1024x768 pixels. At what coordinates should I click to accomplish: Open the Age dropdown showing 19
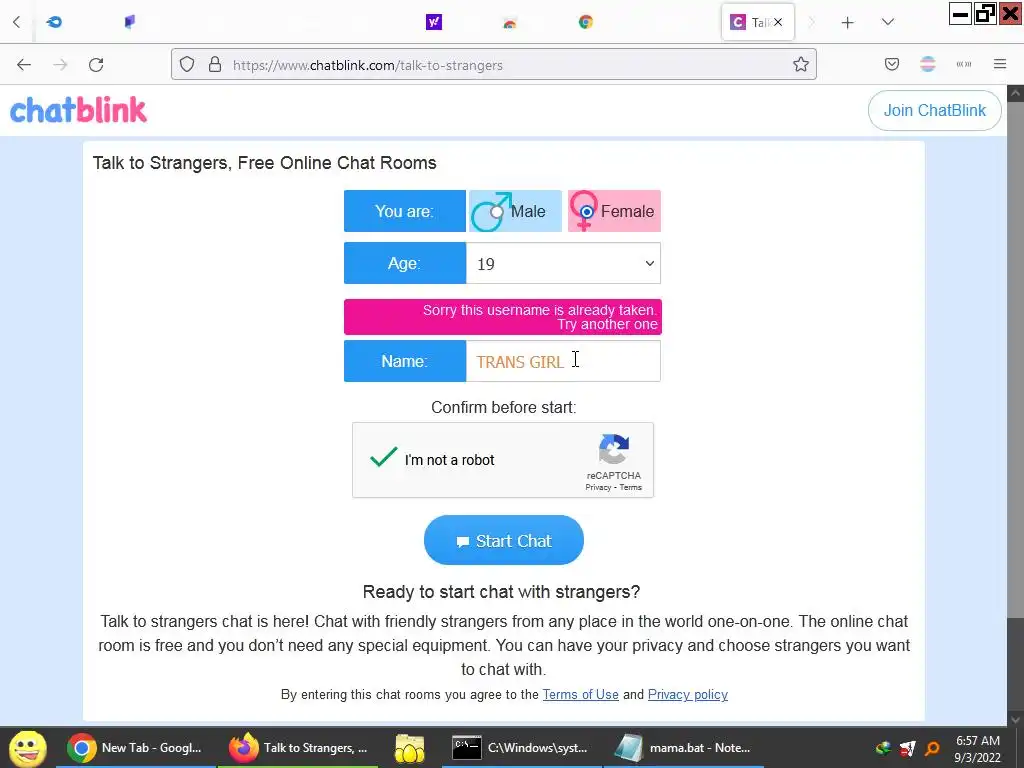click(x=563, y=263)
